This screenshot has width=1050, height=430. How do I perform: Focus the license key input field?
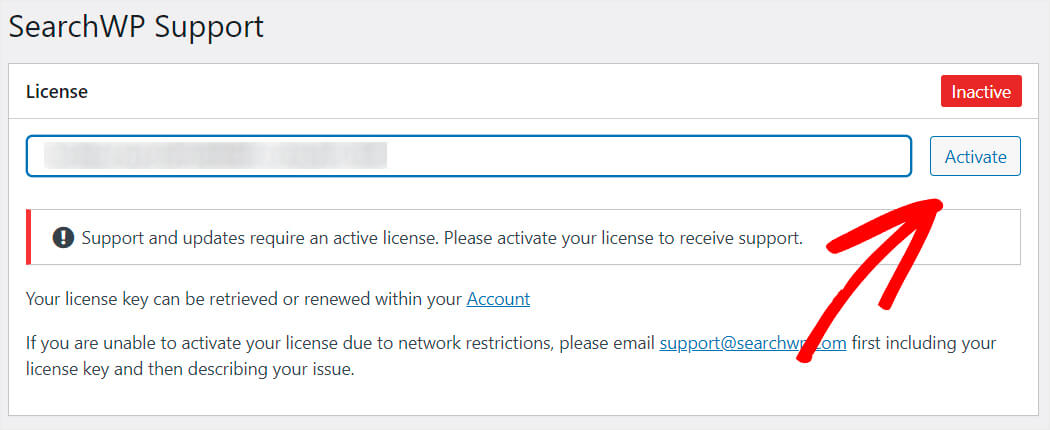pos(469,157)
